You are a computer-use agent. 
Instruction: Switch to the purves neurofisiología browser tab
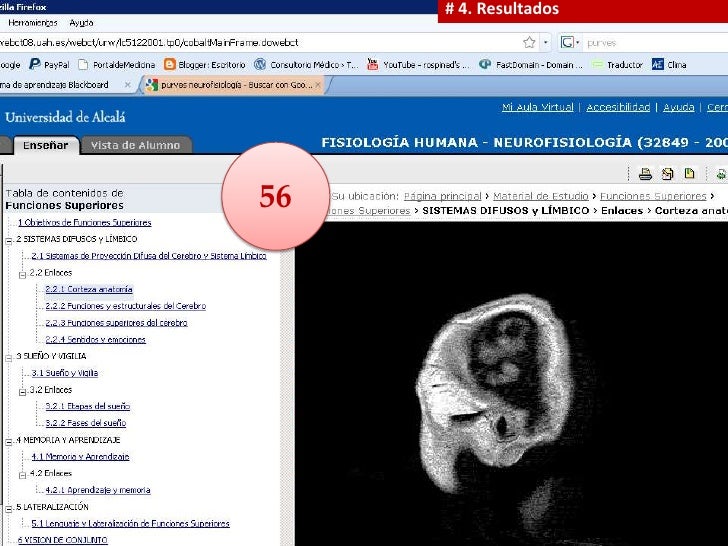pos(234,85)
